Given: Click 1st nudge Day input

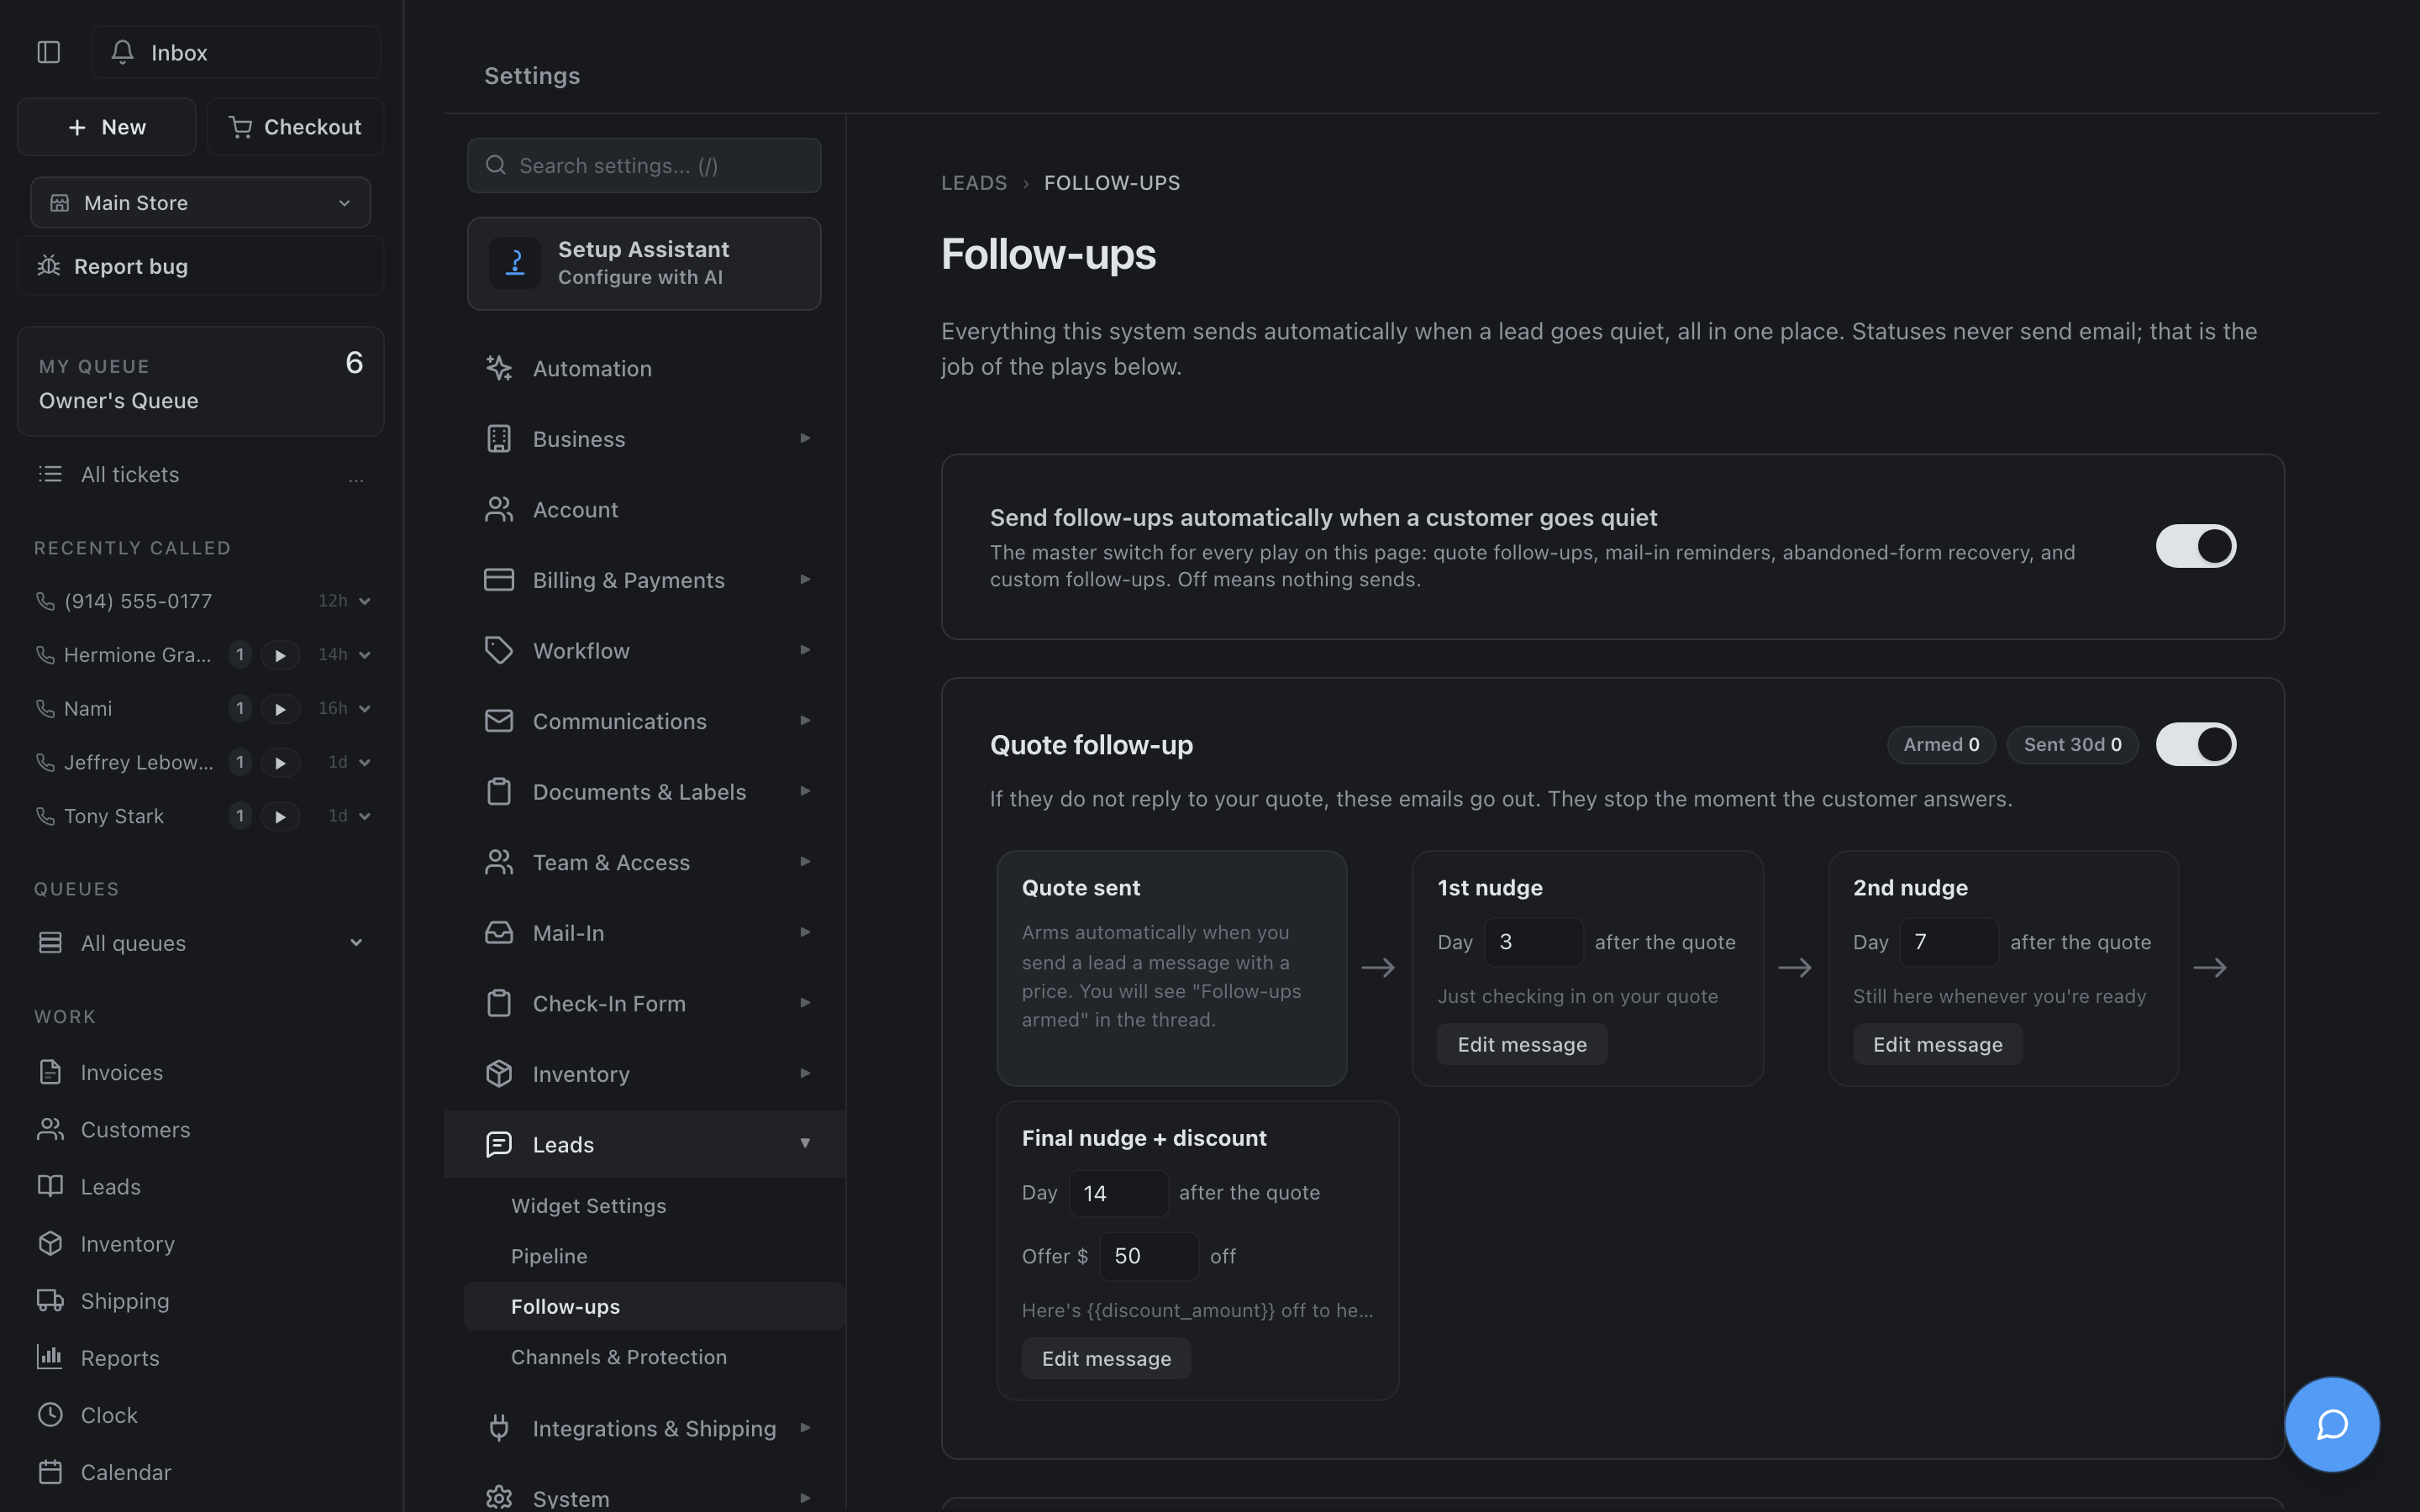Looking at the screenshot, I should pos(1533,942).
